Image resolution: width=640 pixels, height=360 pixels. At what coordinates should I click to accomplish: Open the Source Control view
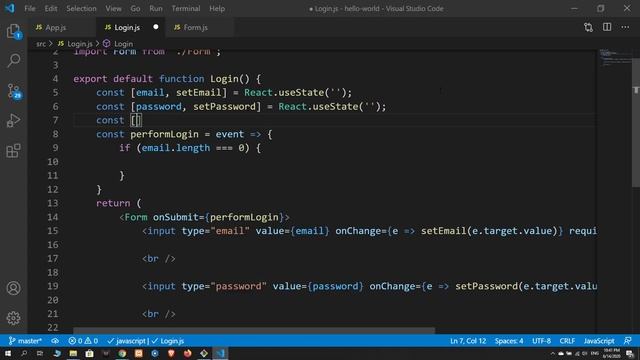(x=13, y=91)
